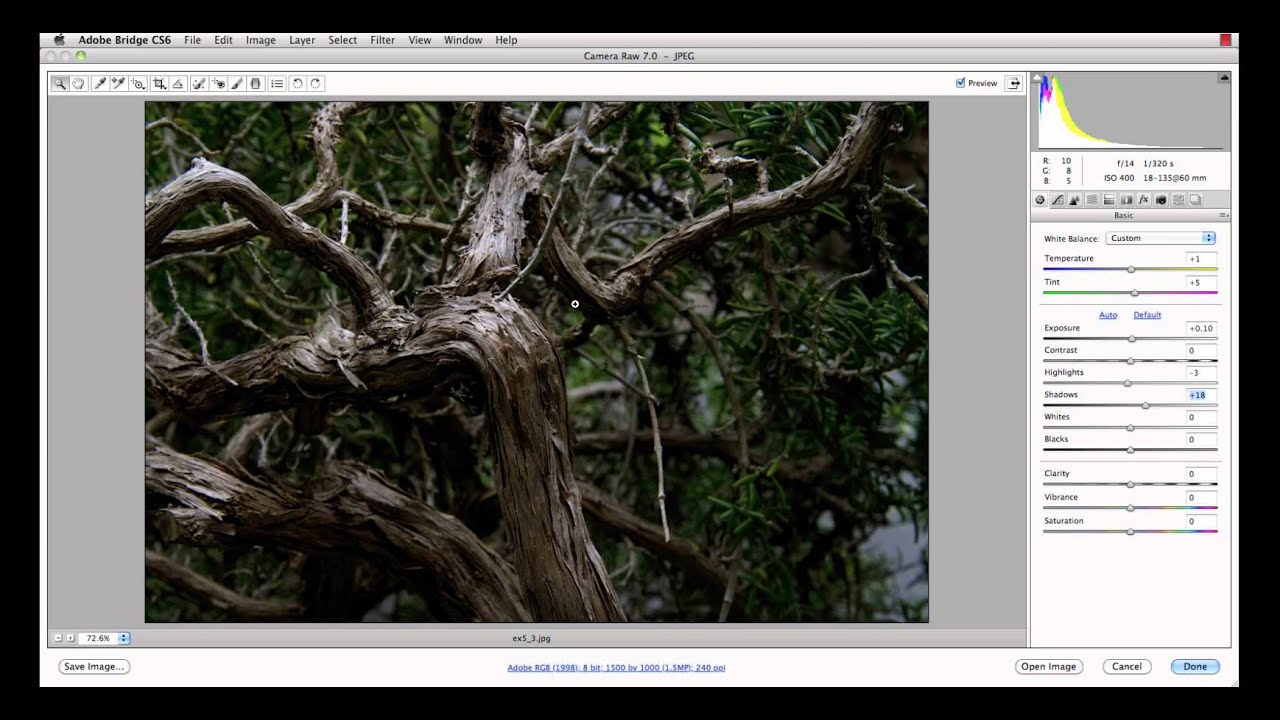The width and height of the screenshot is (1280, 720).
Task: Click the Exposure value field
Action: [x=1201, y=328]
